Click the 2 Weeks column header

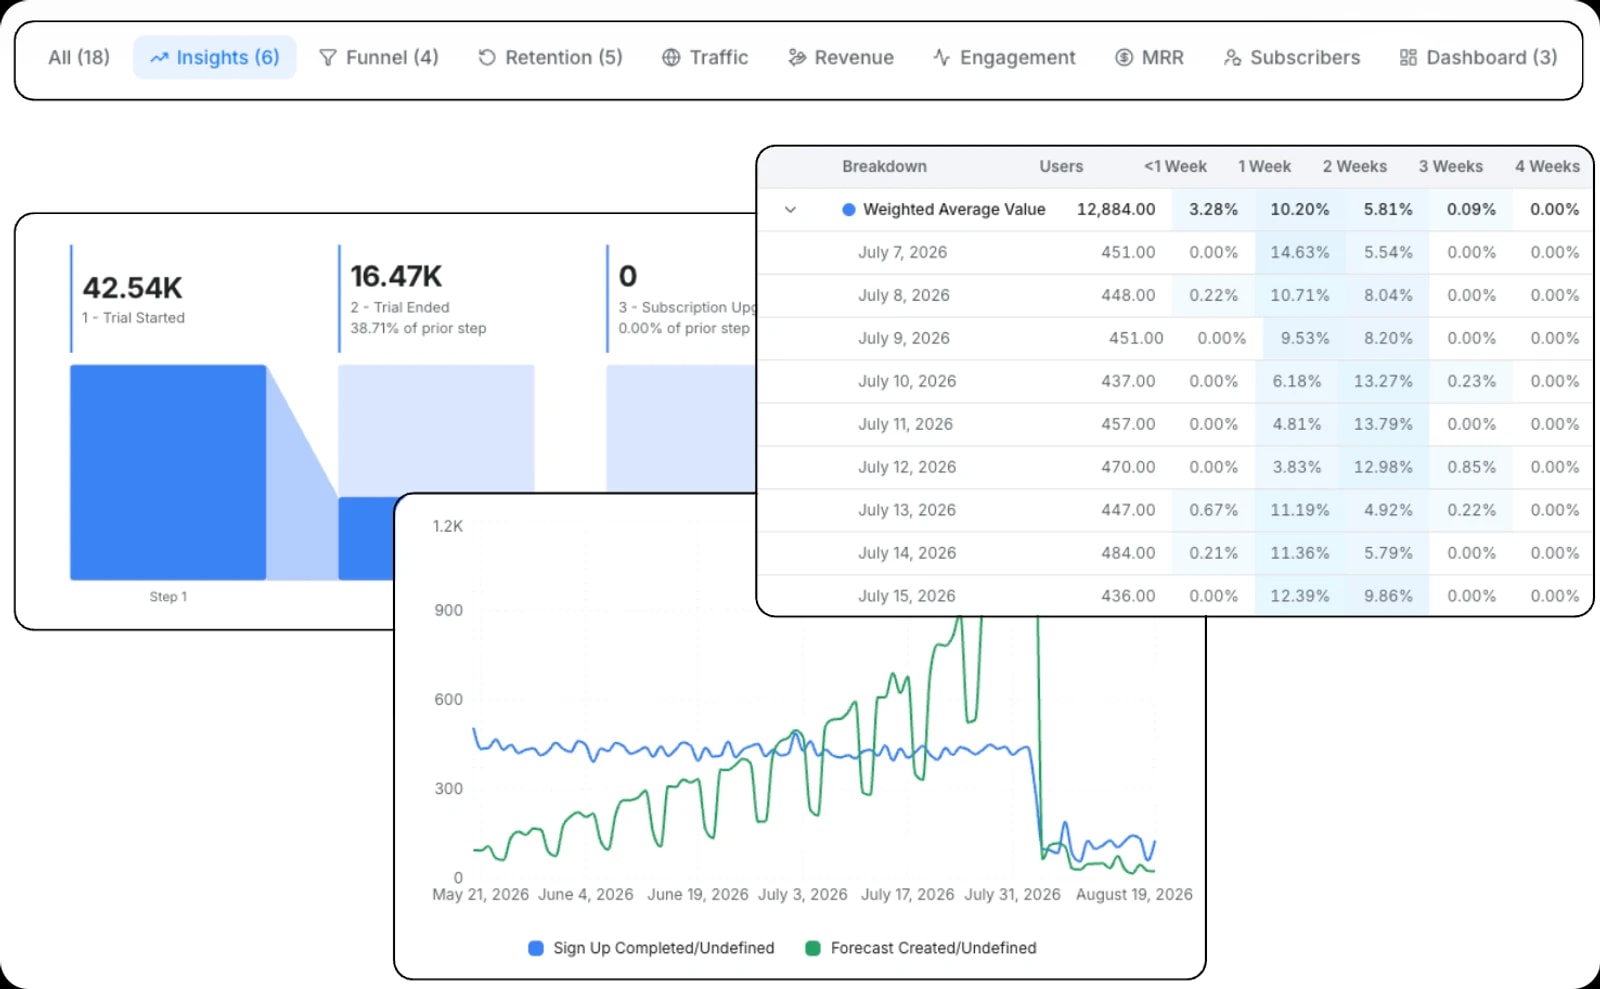tap(1354, 167)
